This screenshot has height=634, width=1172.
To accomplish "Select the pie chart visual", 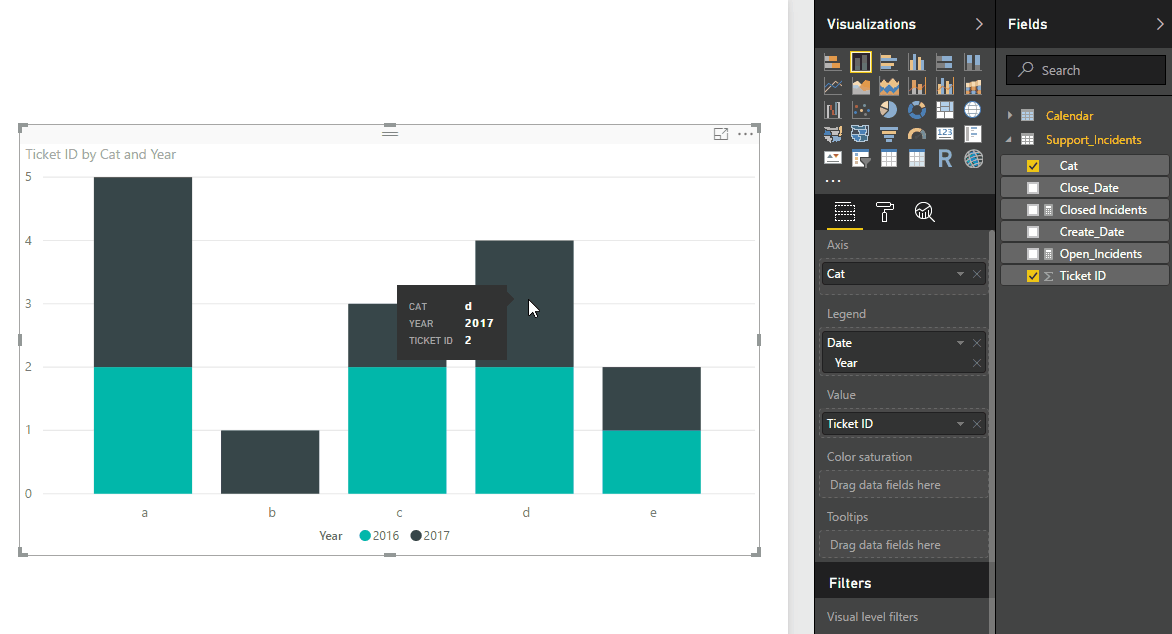I will click(x=889, y=110).
